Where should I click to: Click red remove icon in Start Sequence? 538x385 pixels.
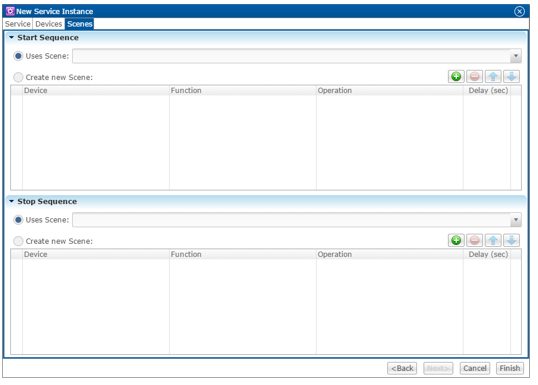(475, 77)
